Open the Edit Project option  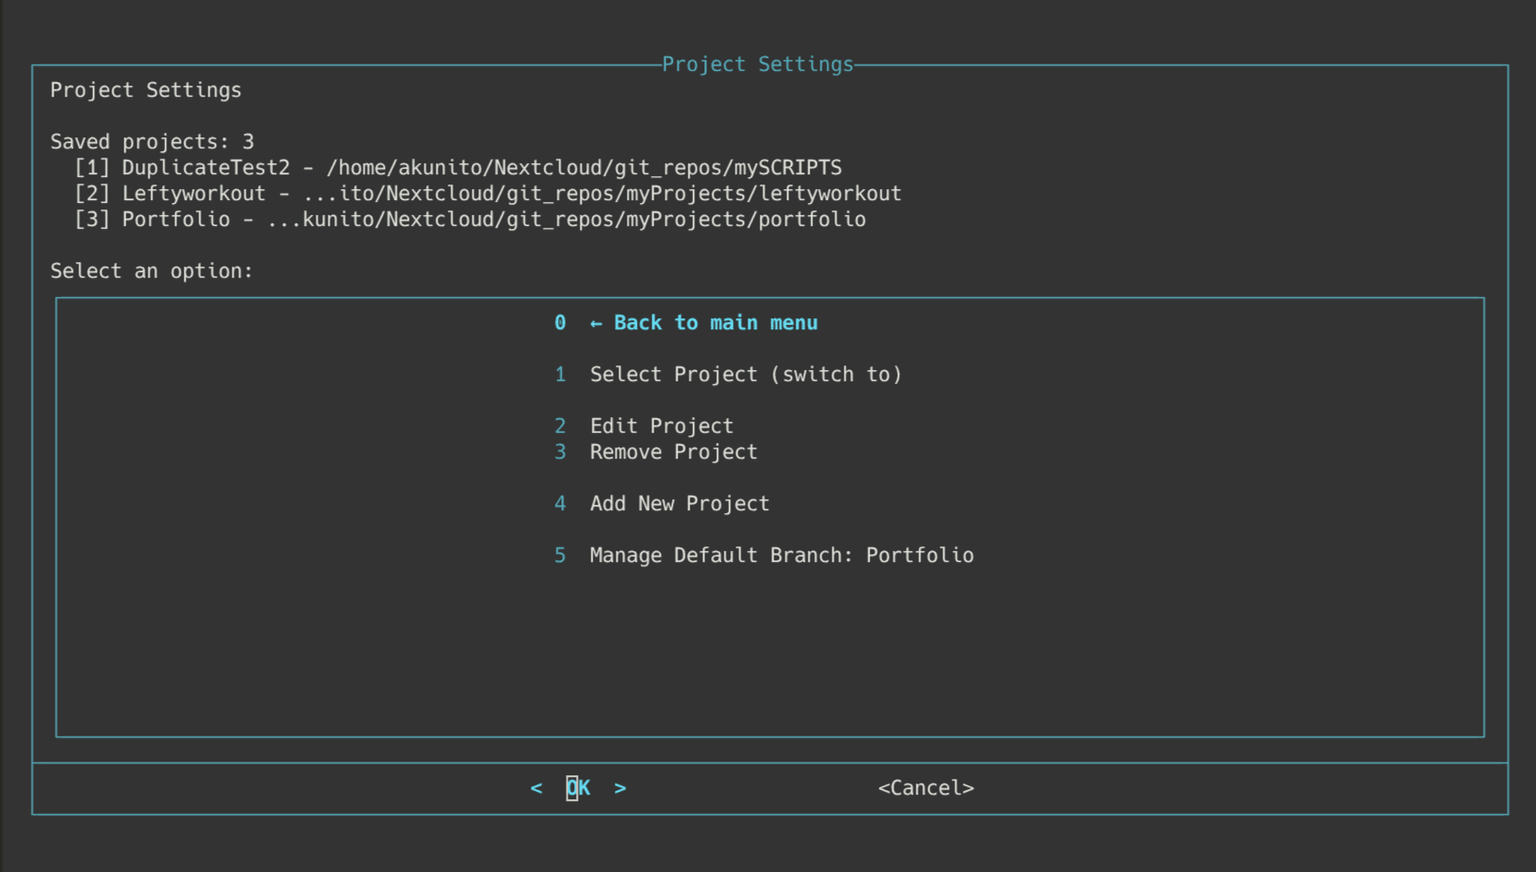(661, 426)
